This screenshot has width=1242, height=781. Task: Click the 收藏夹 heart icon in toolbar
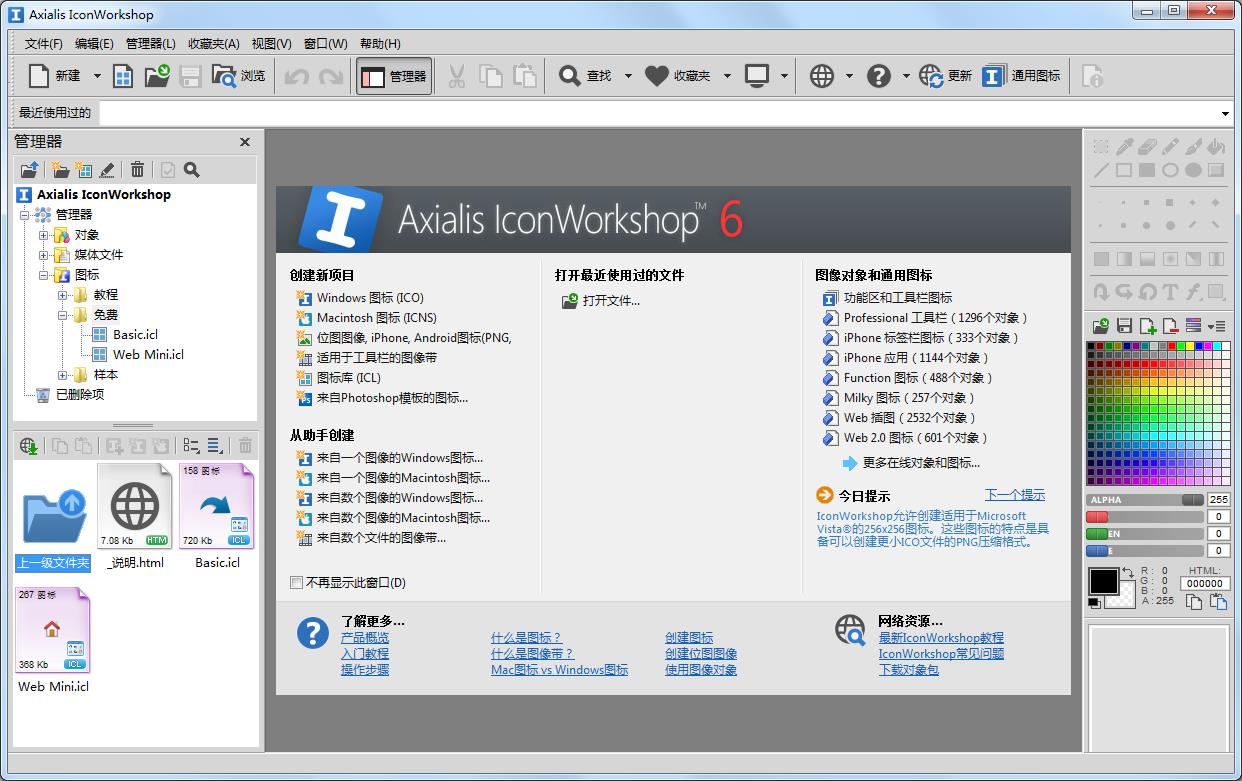tap(655, 75)
